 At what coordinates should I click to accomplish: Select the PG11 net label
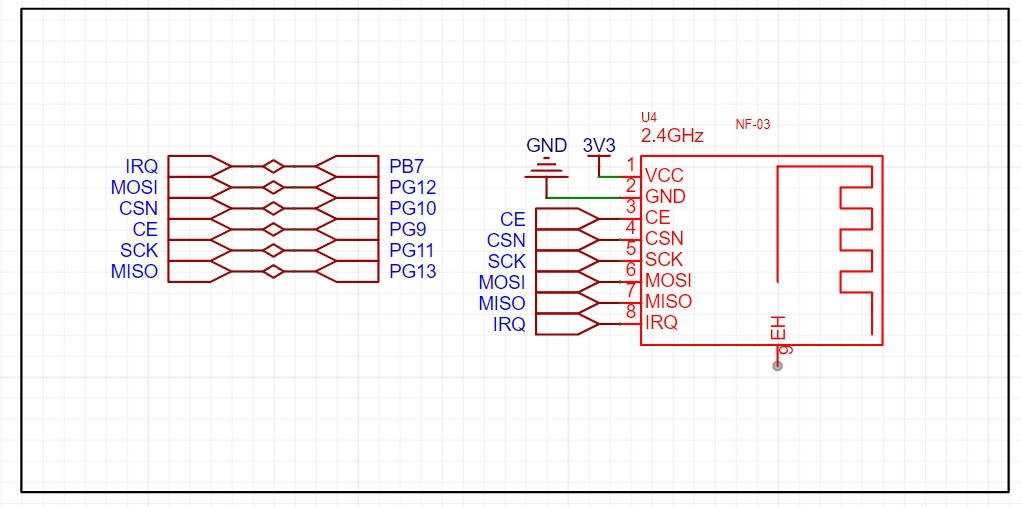pyautogui.click(x=412, y=250)
